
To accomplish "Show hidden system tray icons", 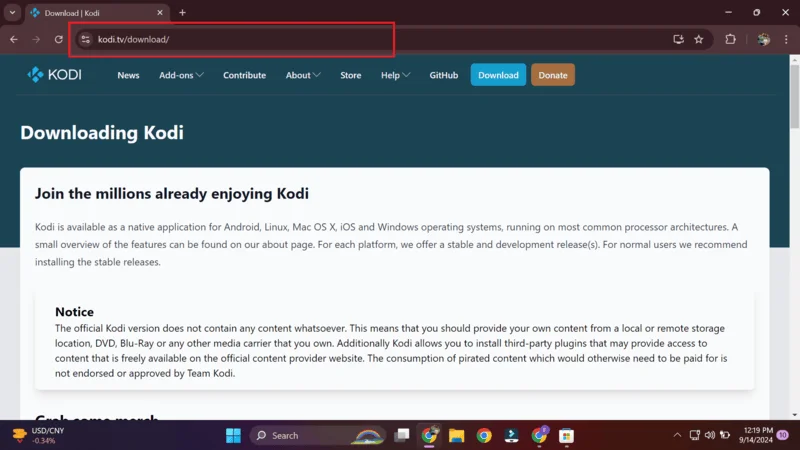I will pyautogui.click(x=677, y=435).
